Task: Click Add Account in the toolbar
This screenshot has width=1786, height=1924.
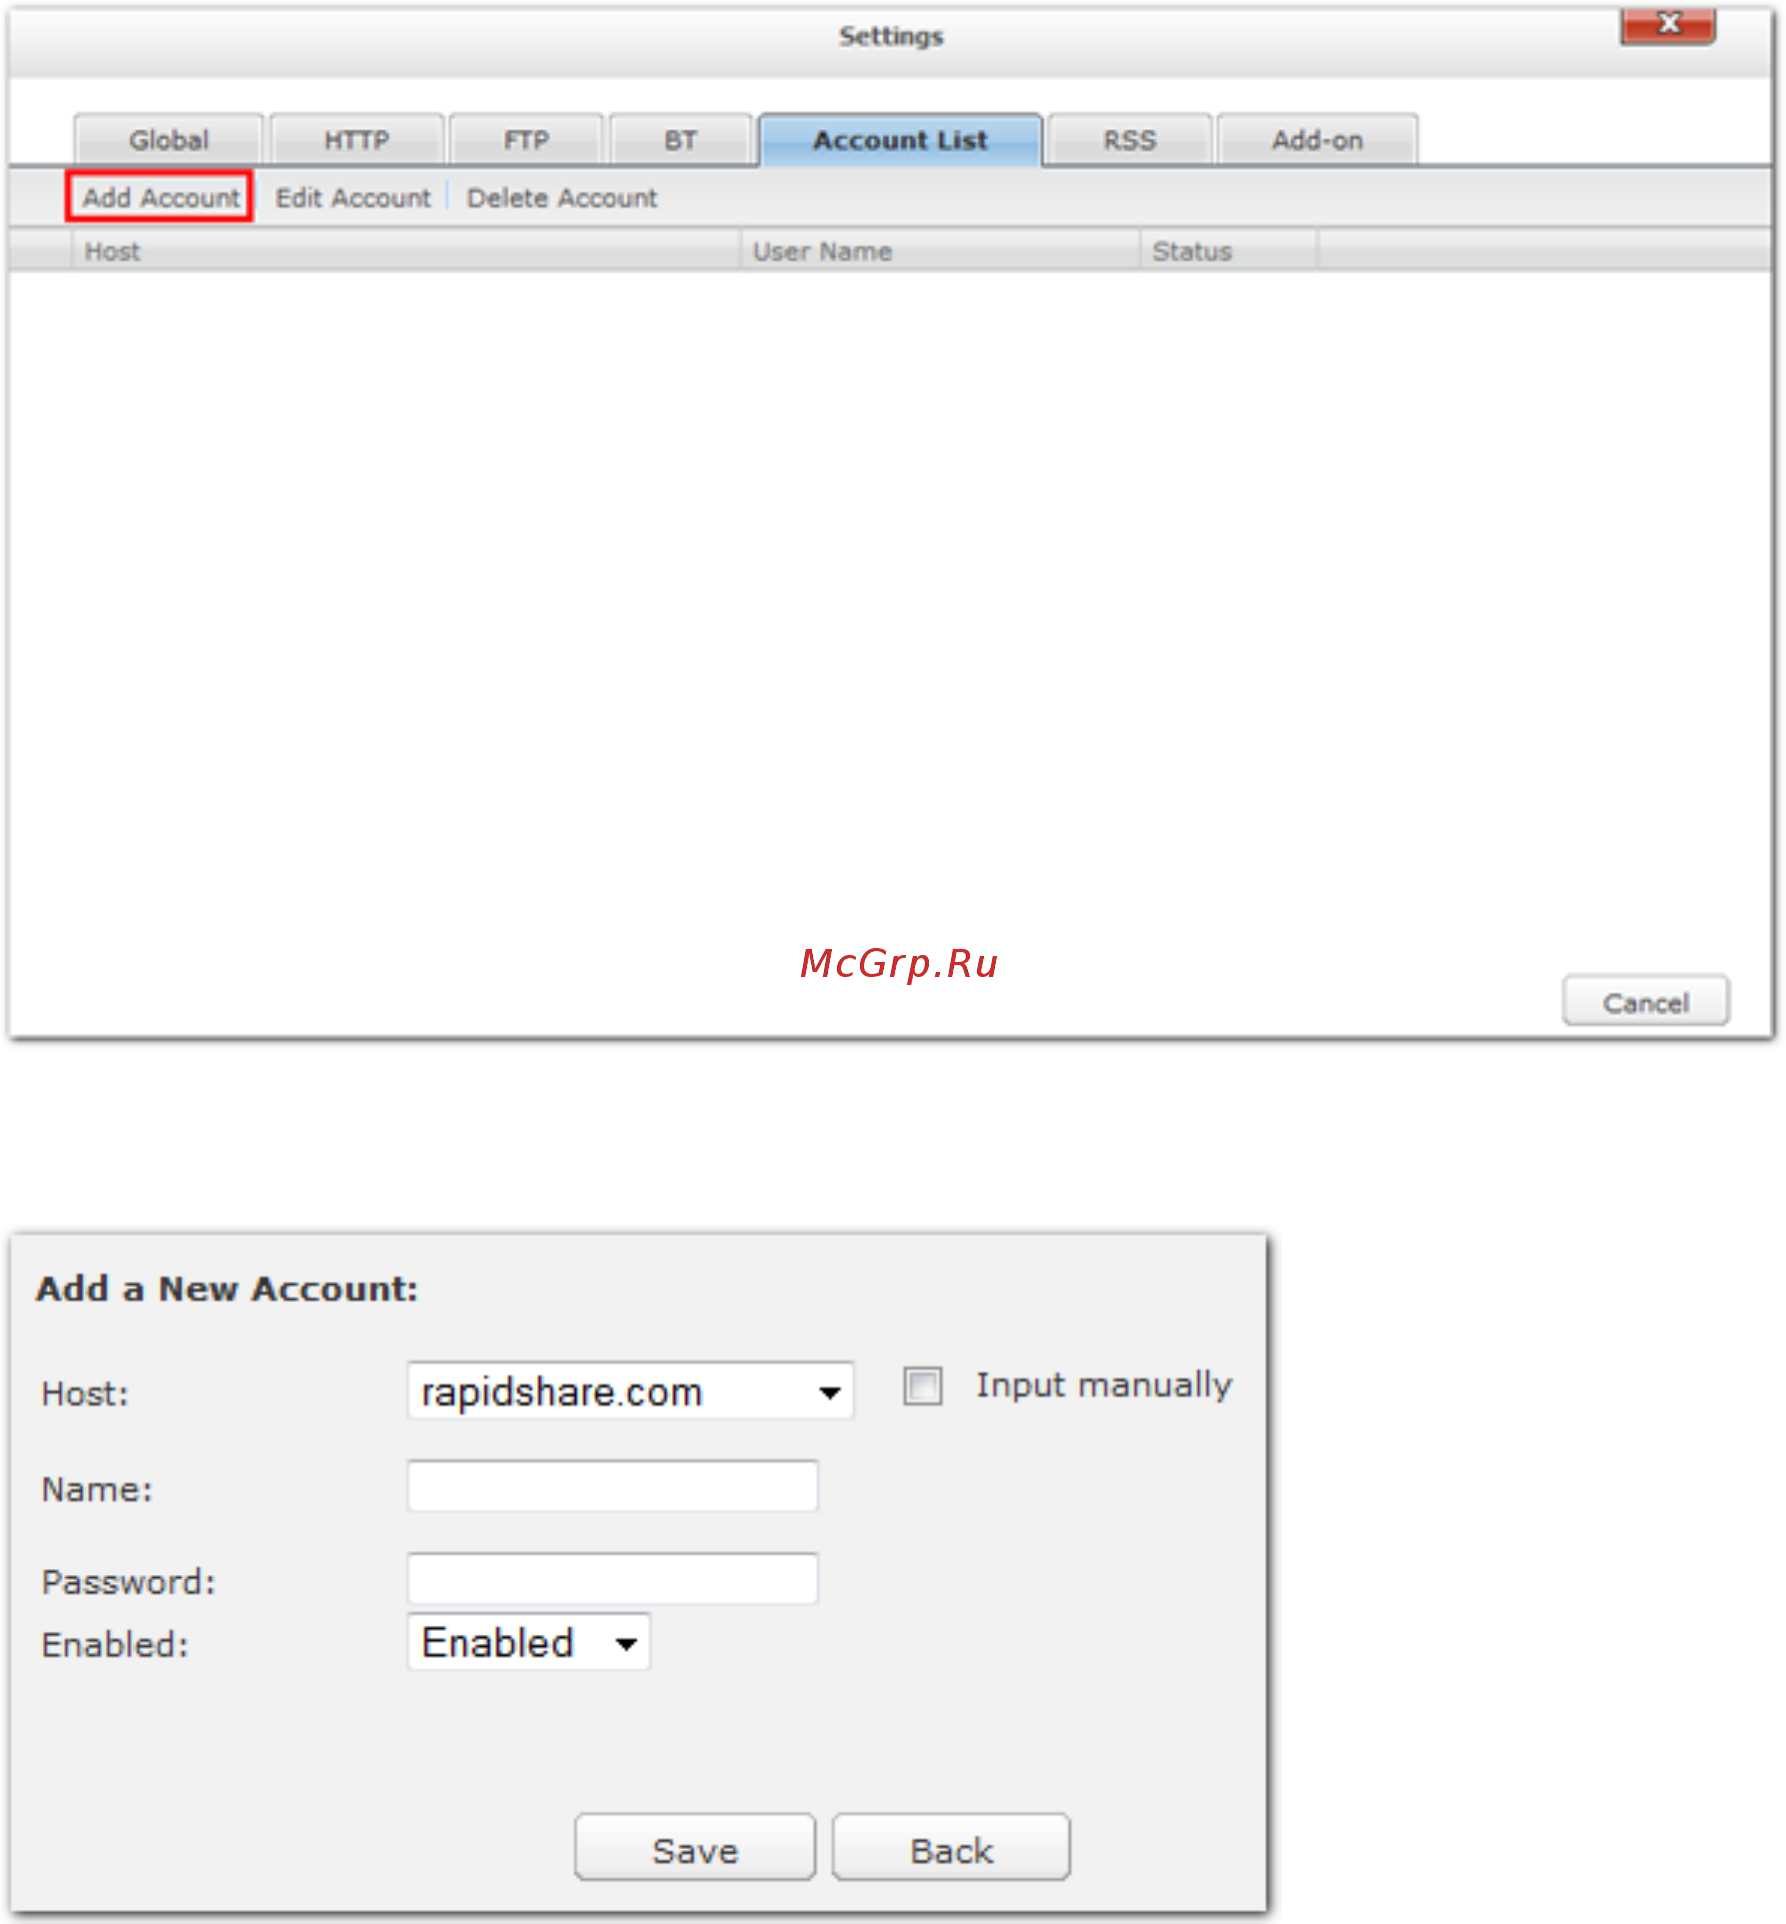Action: pos(160,197)
